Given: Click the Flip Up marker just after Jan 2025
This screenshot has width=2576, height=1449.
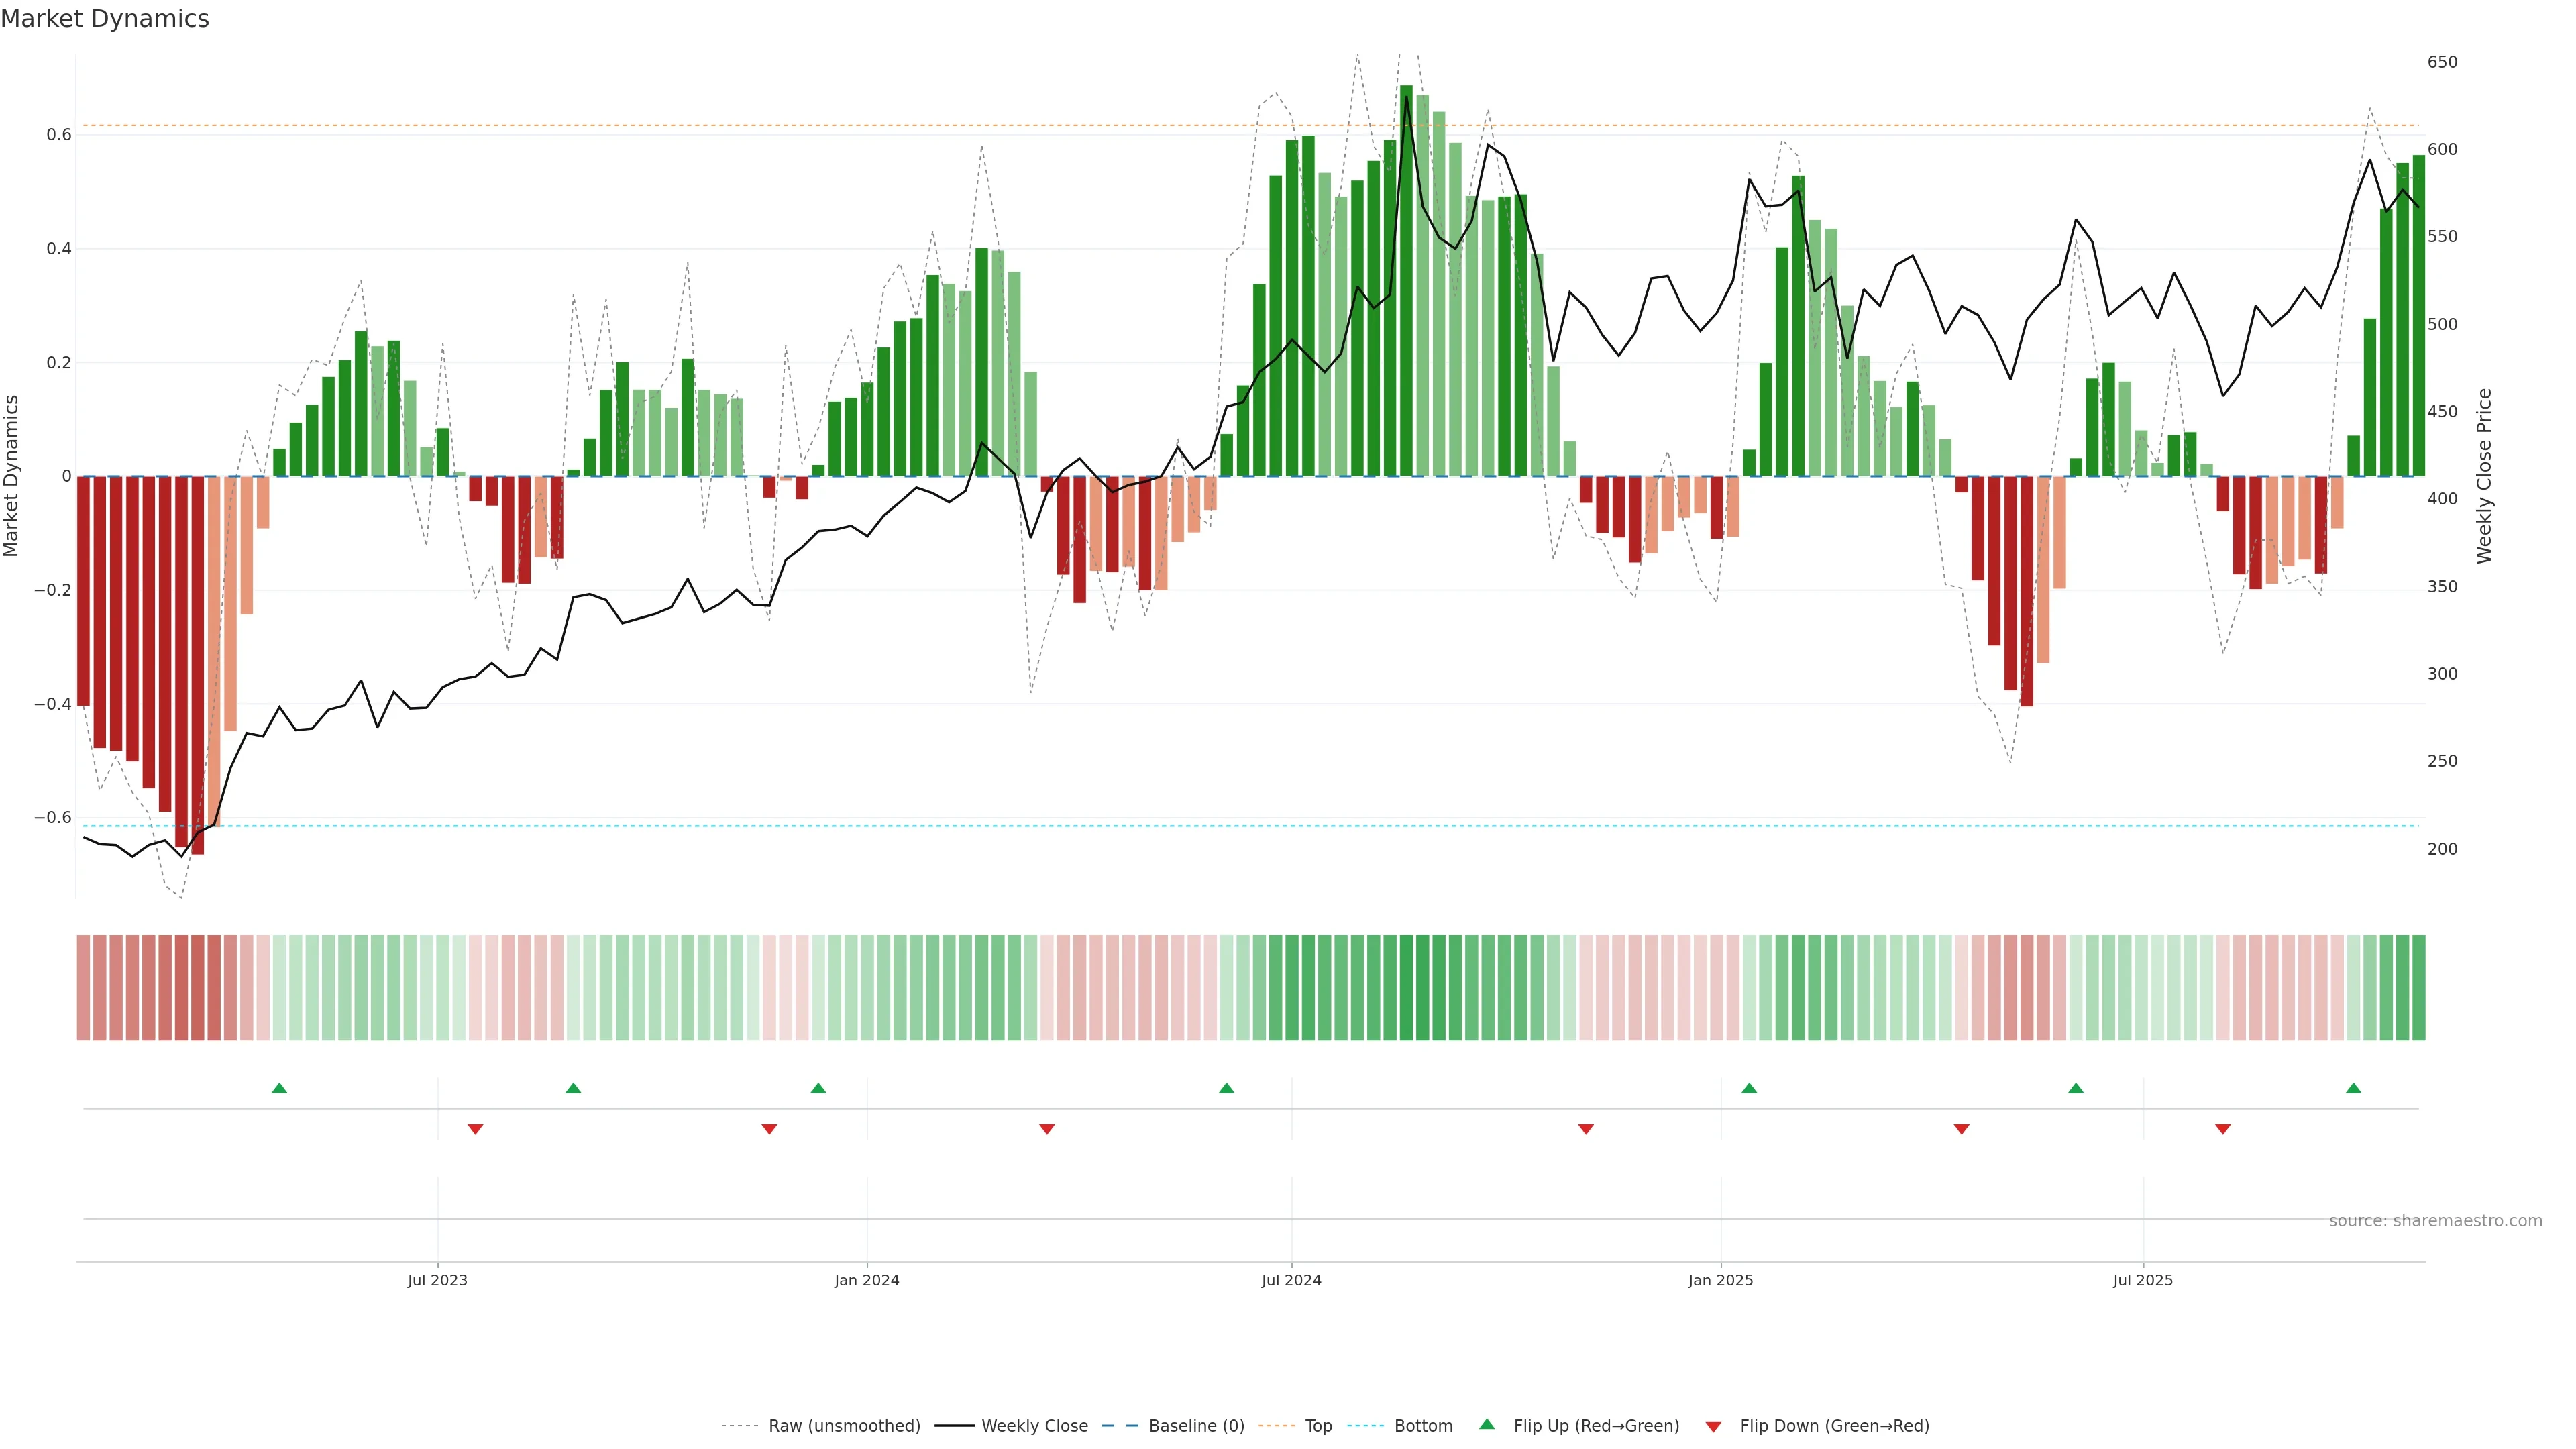Looking at the screenshot, I should [1748, 1088].
